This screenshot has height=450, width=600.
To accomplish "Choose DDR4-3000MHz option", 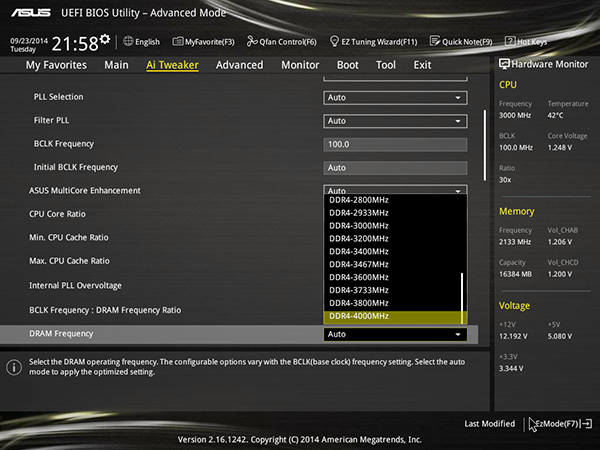I will [359, 226].
